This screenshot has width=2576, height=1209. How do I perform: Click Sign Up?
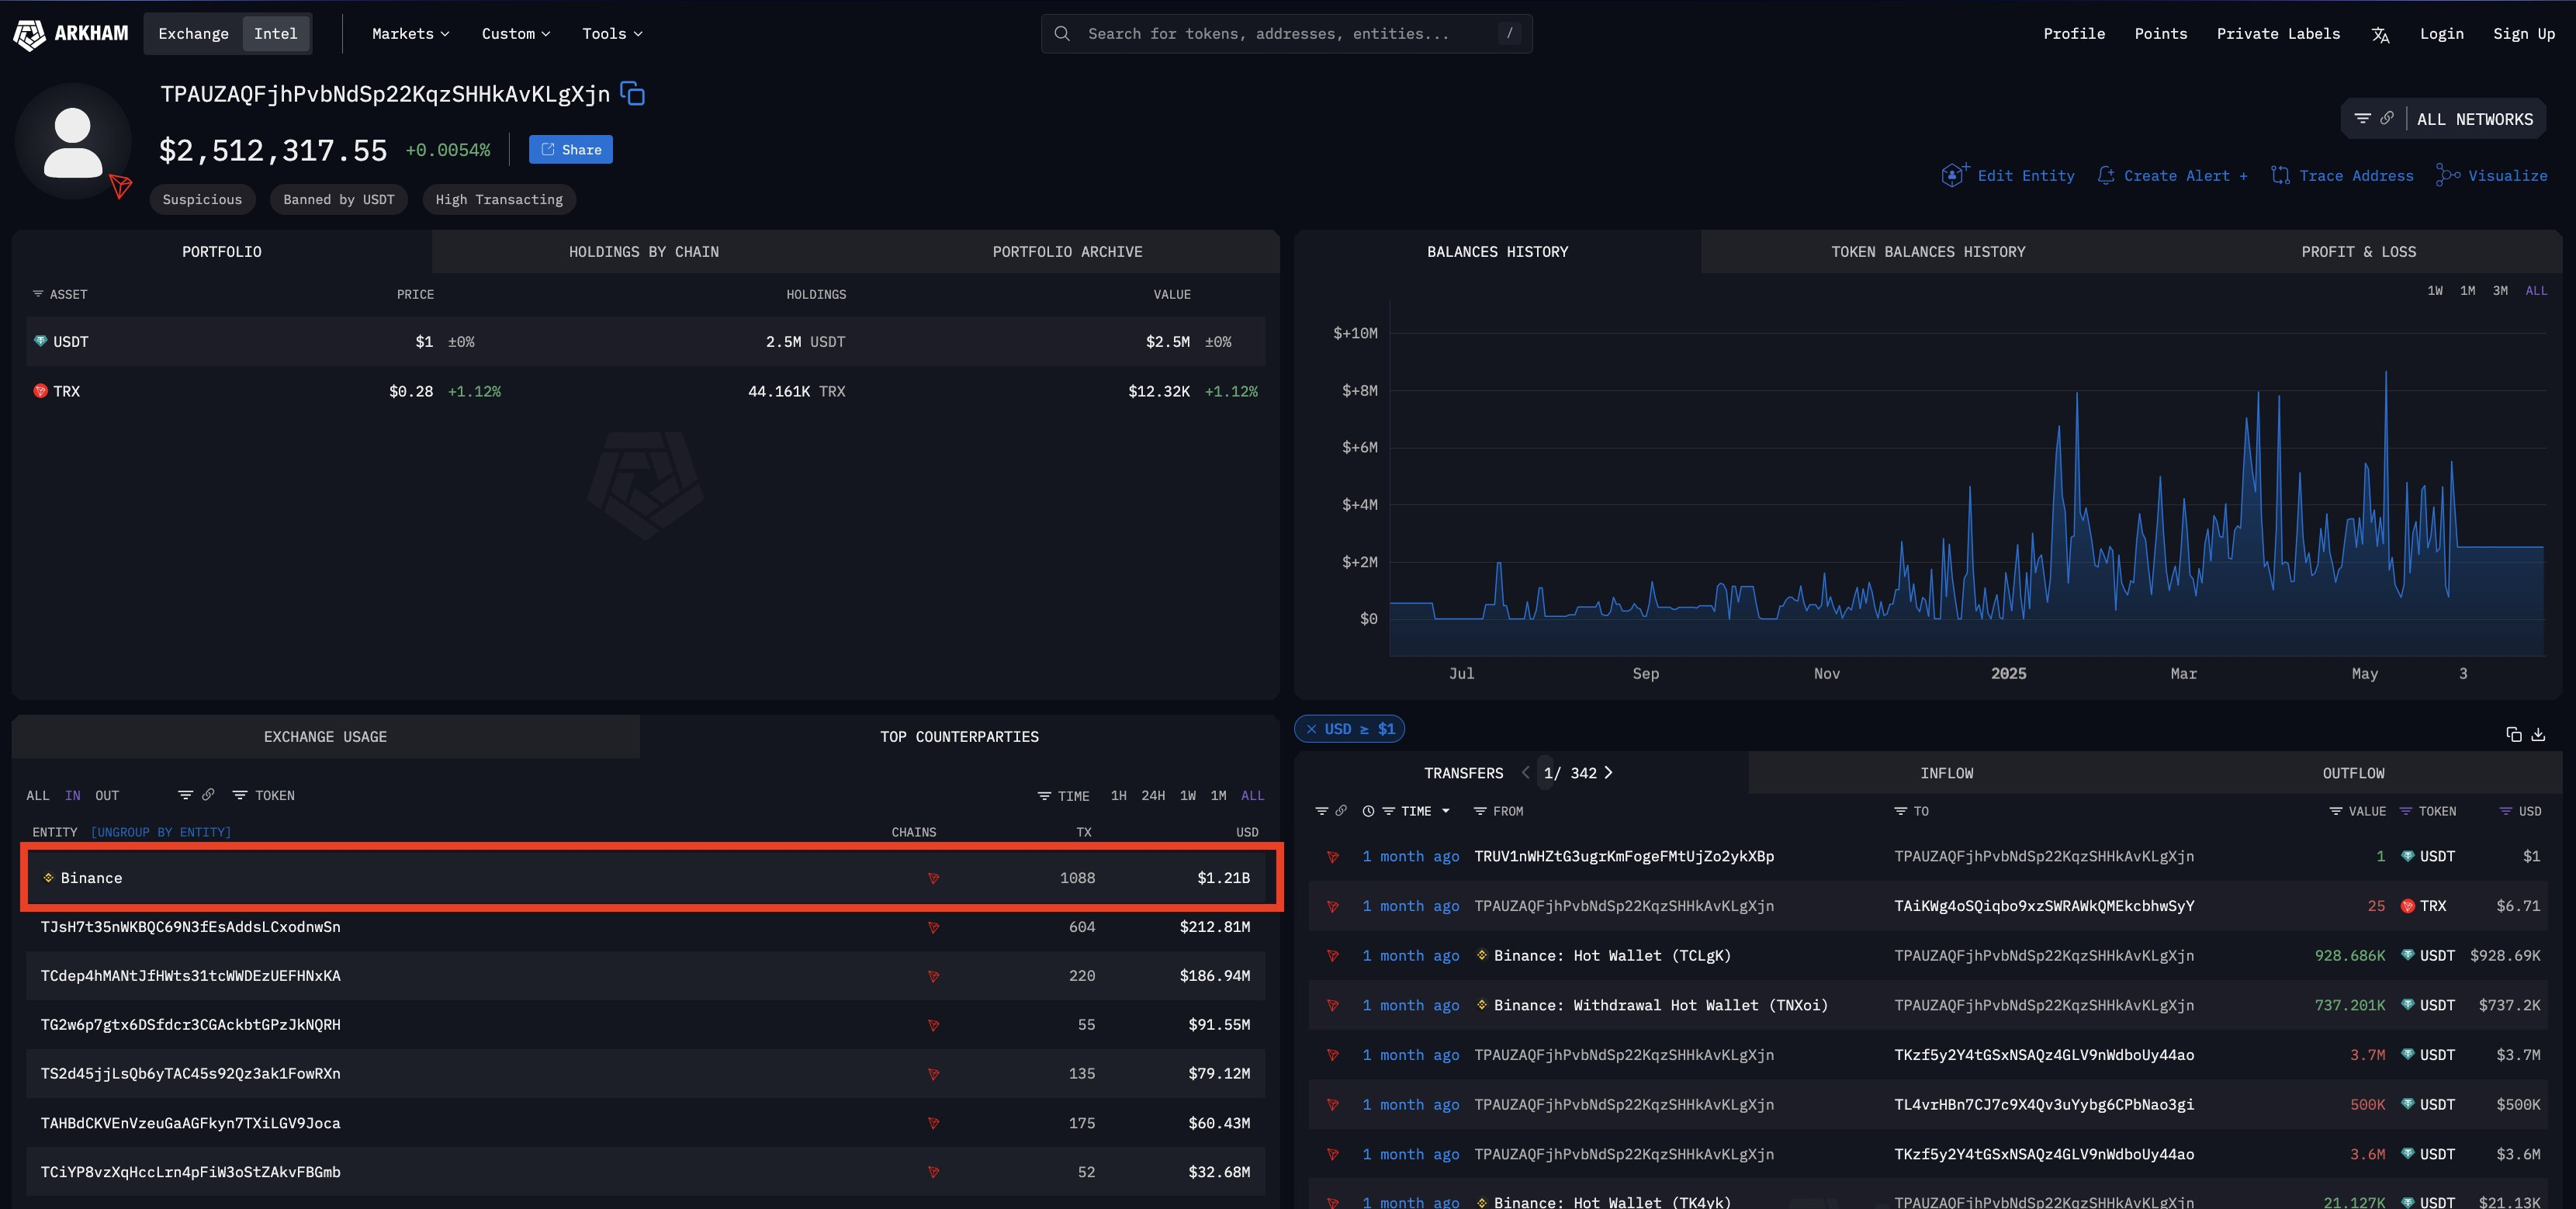tap(2523, 34)
